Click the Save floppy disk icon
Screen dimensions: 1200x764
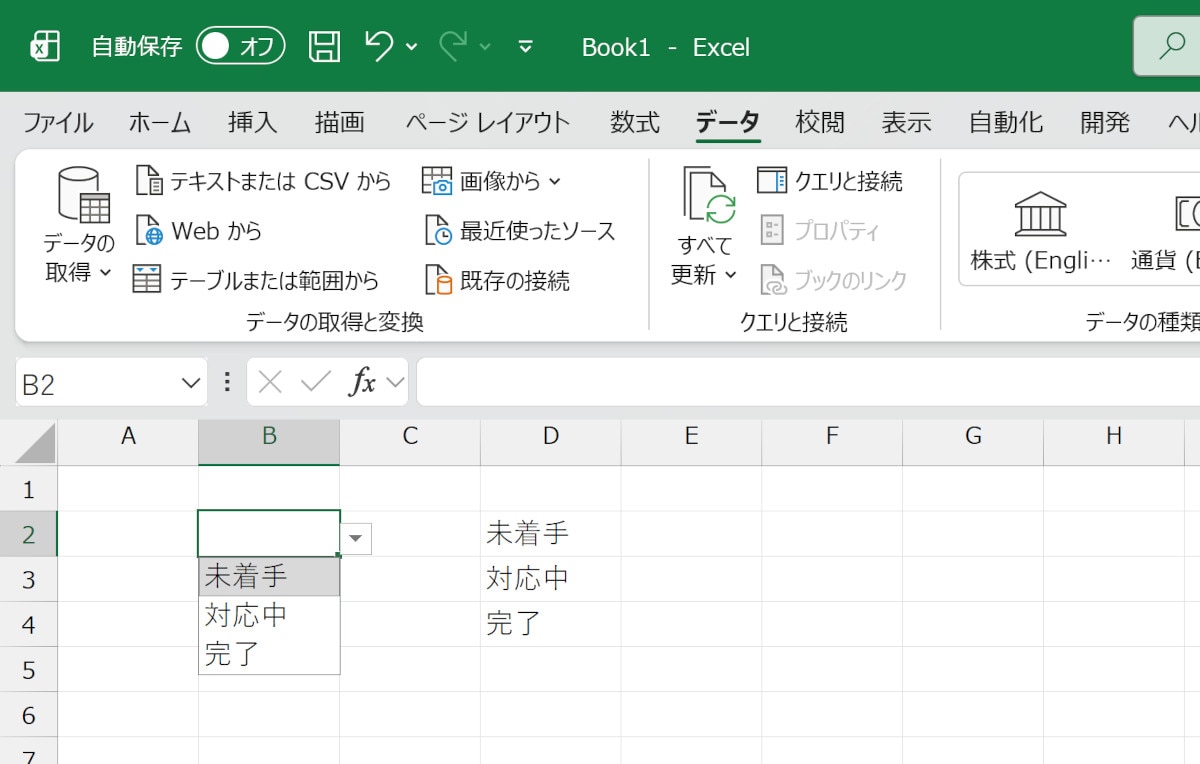tap(323, 47)
